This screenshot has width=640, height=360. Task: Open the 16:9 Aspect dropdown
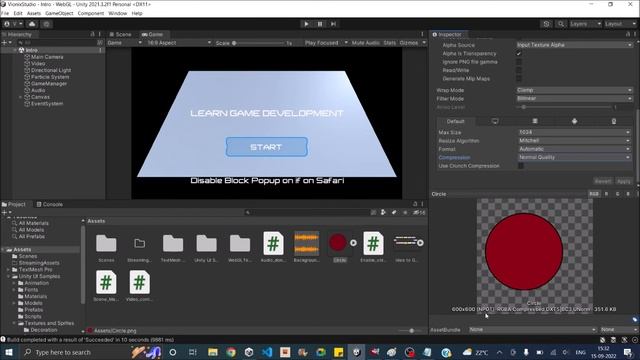(x=179, y=43)
